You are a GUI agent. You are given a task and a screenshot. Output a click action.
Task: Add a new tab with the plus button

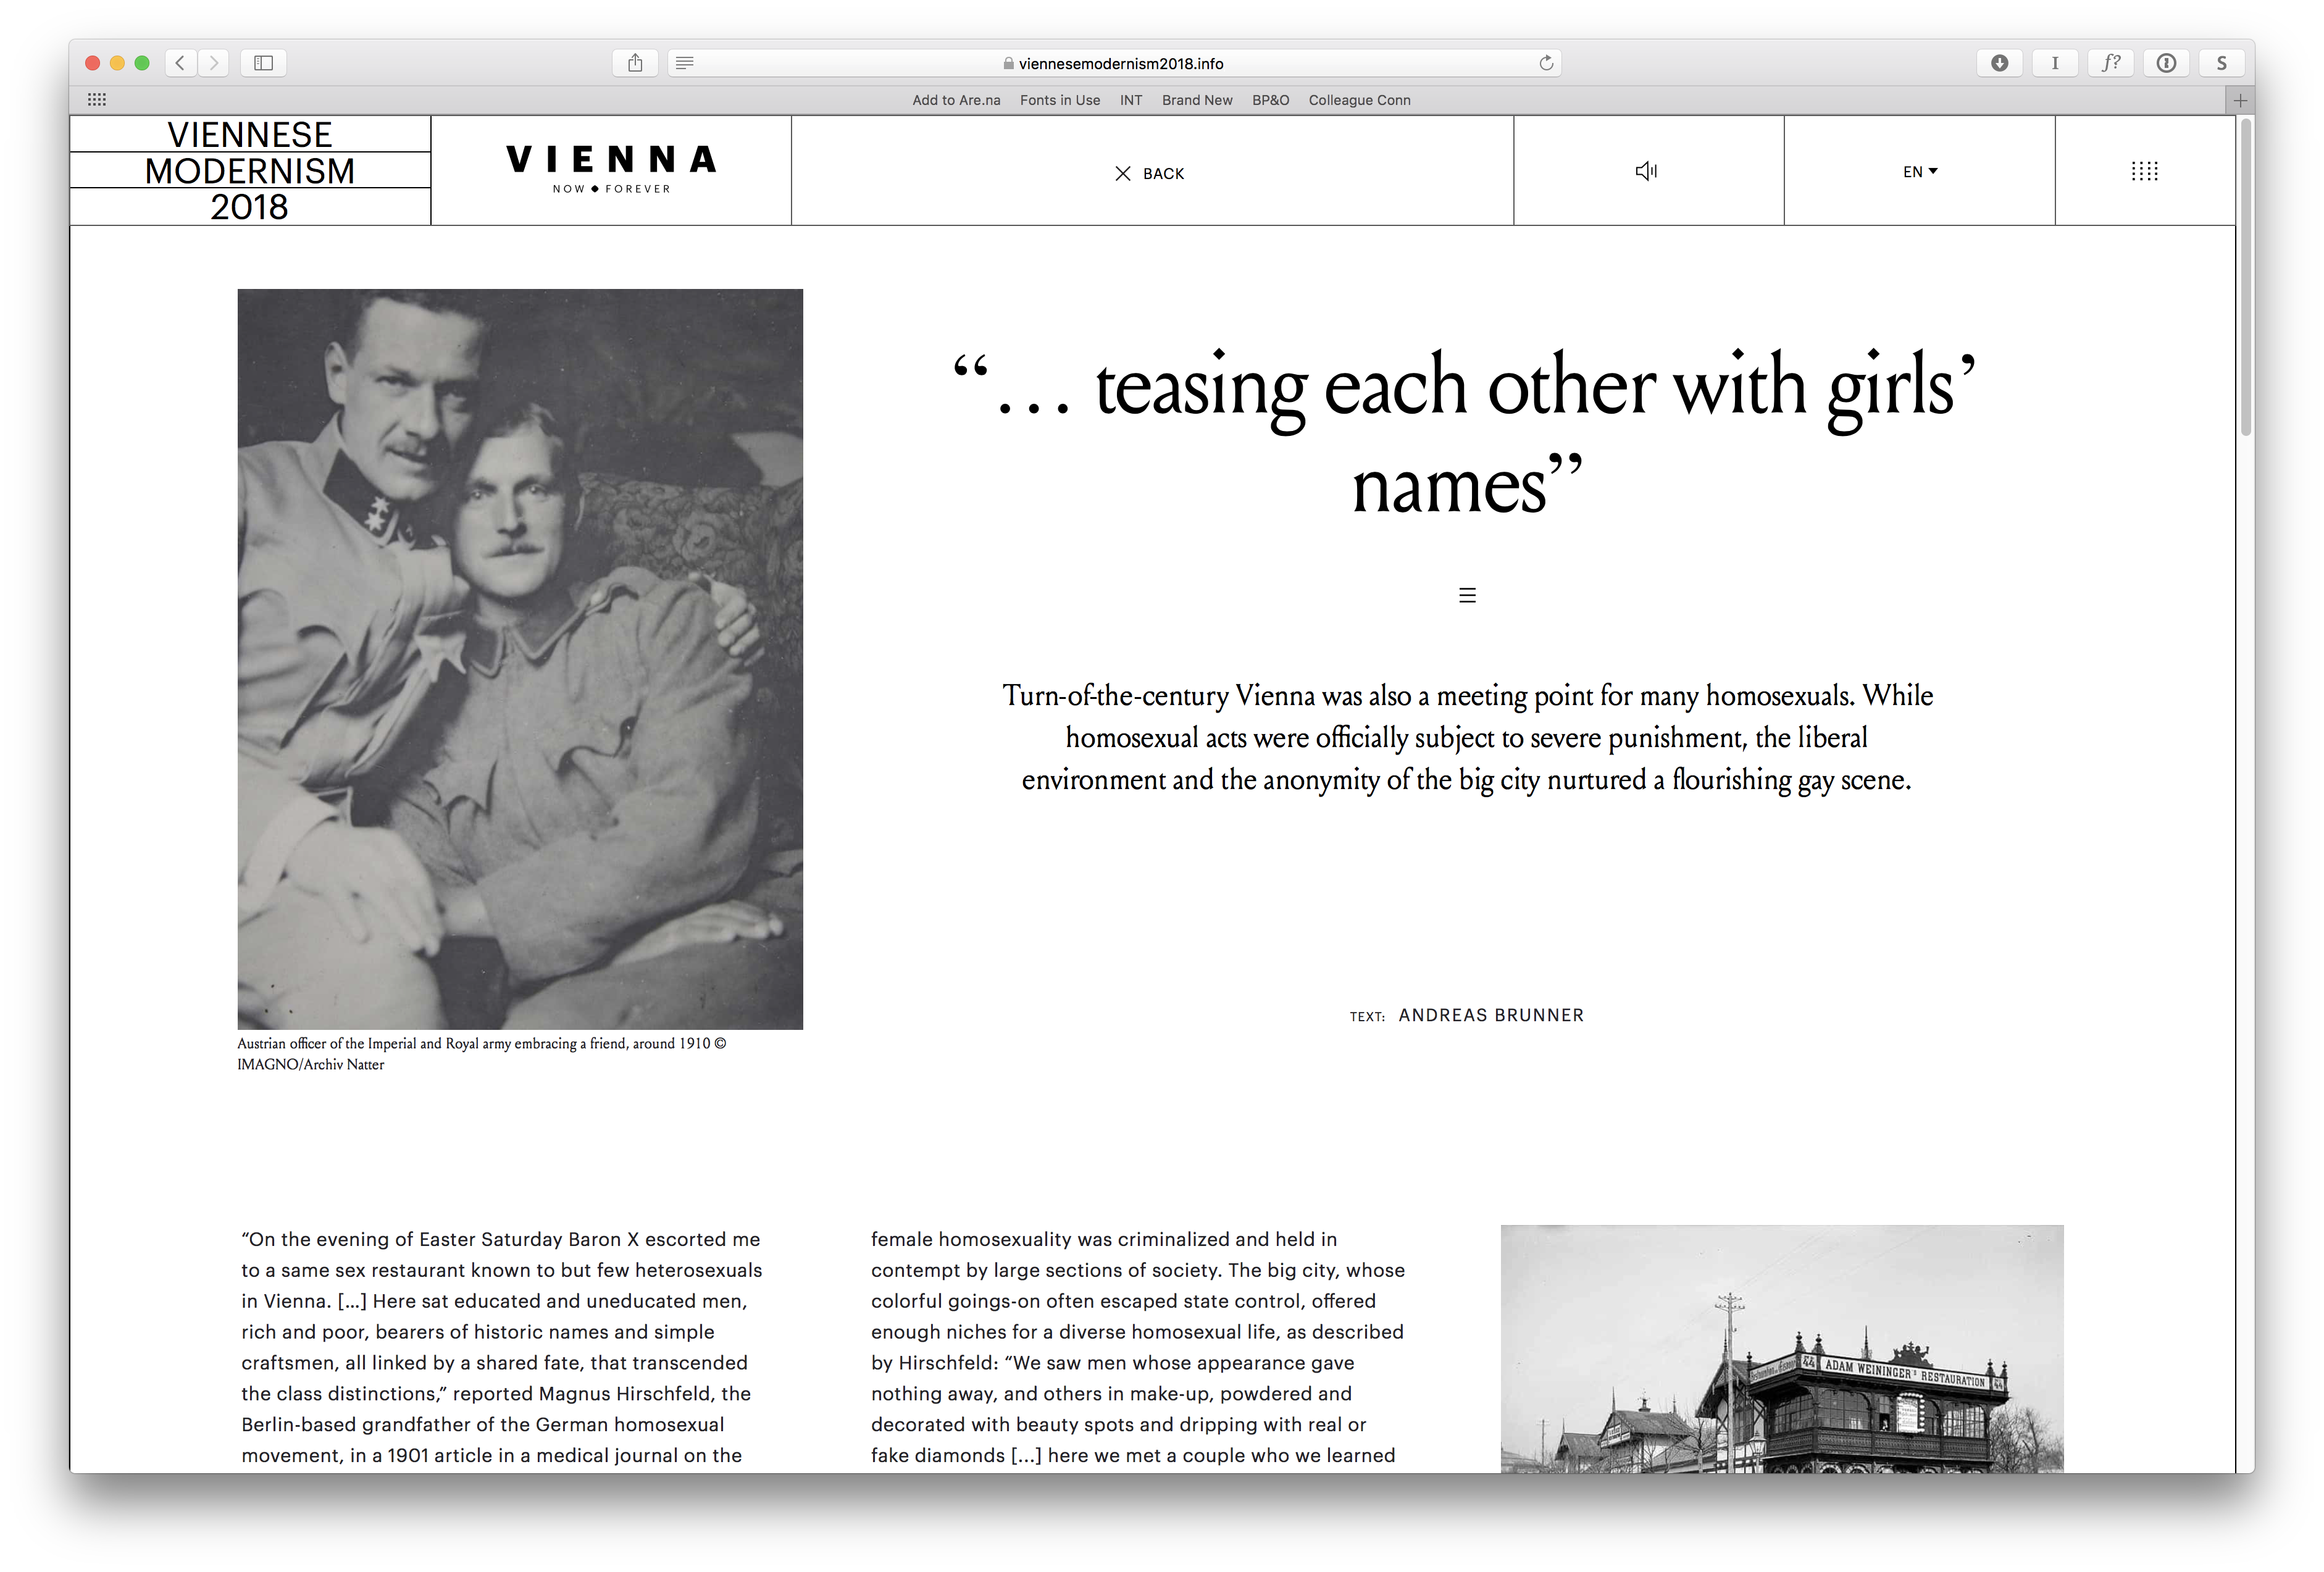[x=2240, y=100]
